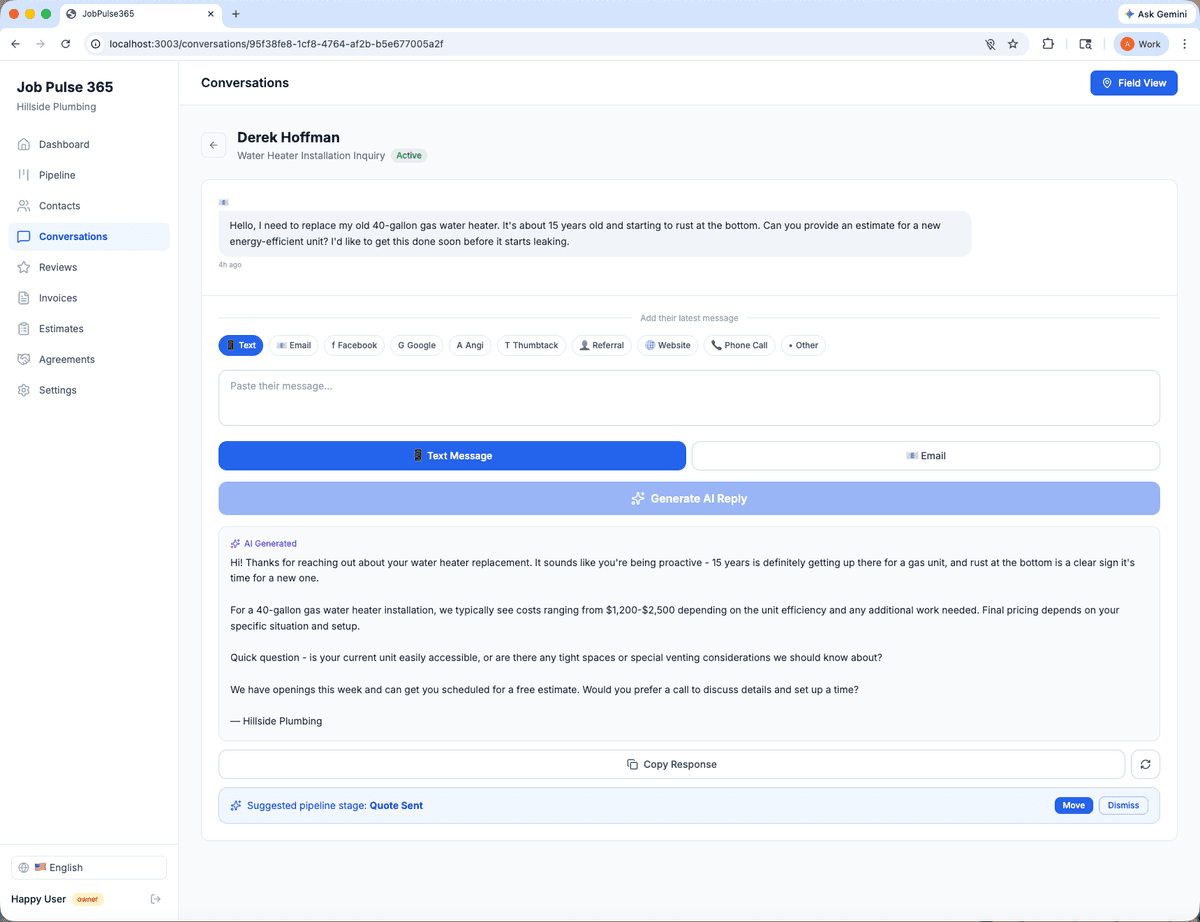1200x922 pixels.
Task: Open the Reviews section star icon
Action: [x=23, y=267]
